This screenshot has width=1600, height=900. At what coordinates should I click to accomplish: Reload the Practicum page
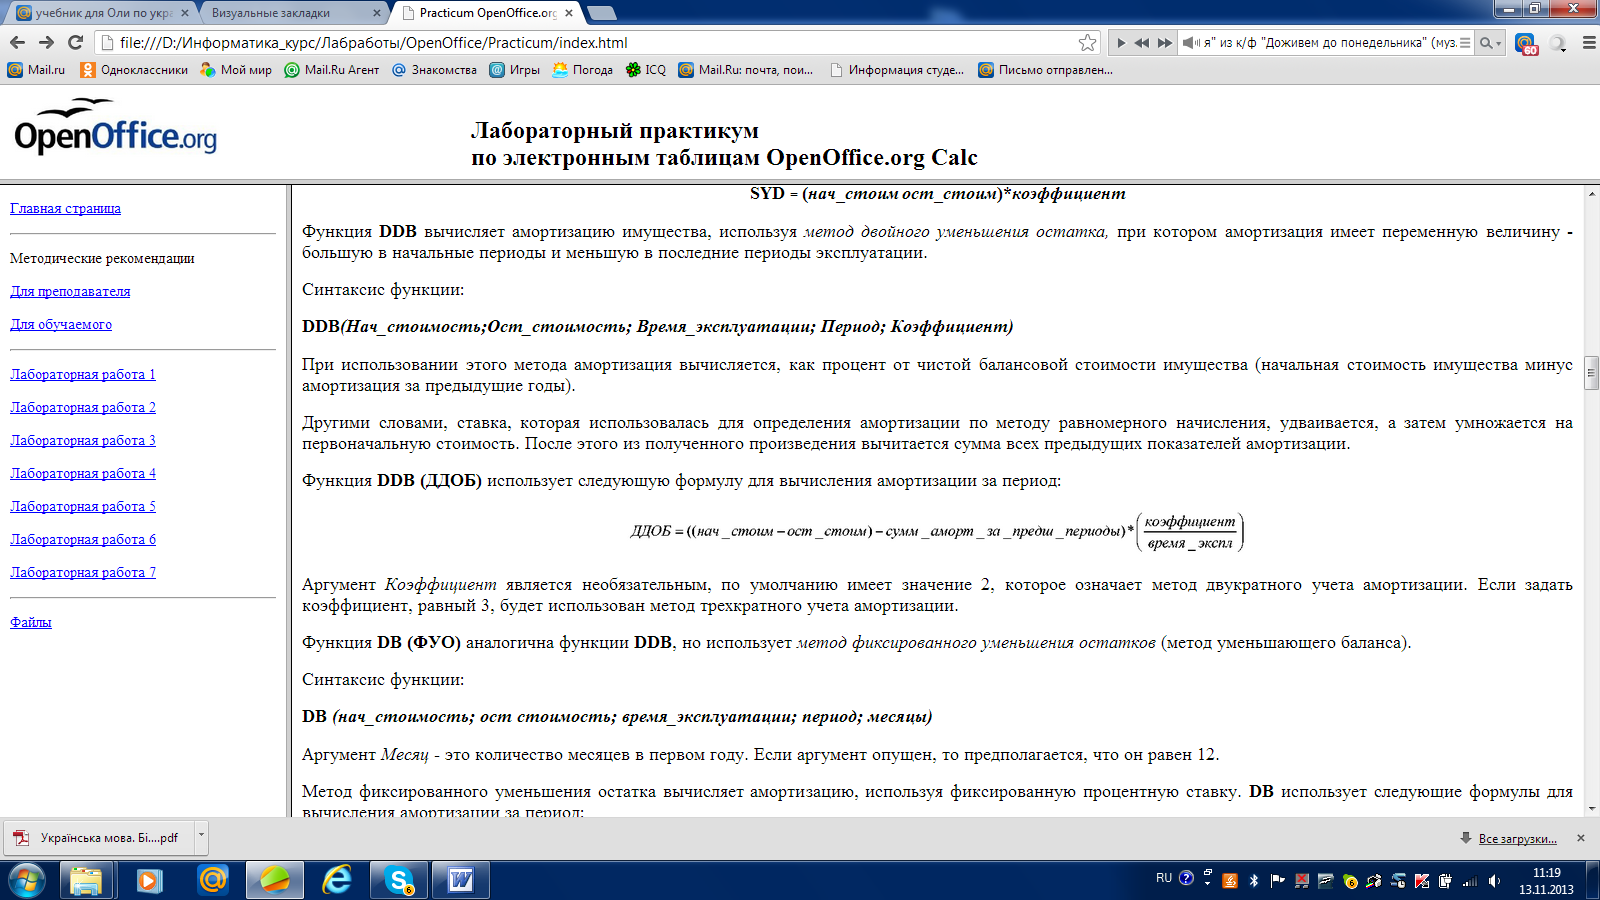[x=75, y=42]
